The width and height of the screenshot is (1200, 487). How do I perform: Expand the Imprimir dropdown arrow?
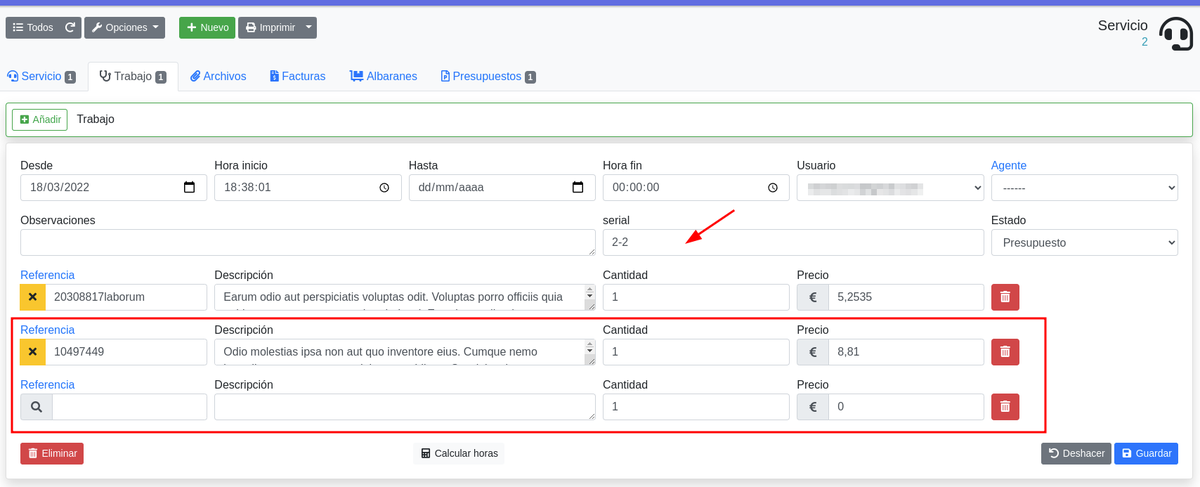(310, 27)
